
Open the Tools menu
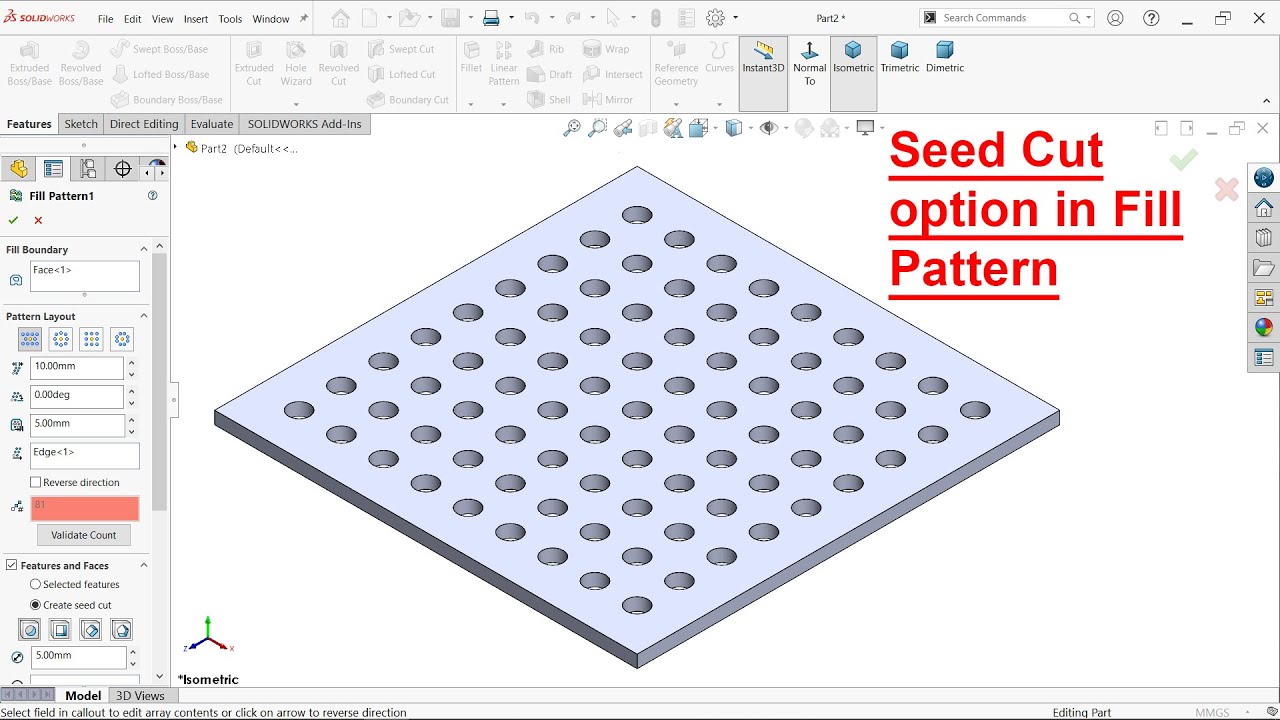[230, 19]
